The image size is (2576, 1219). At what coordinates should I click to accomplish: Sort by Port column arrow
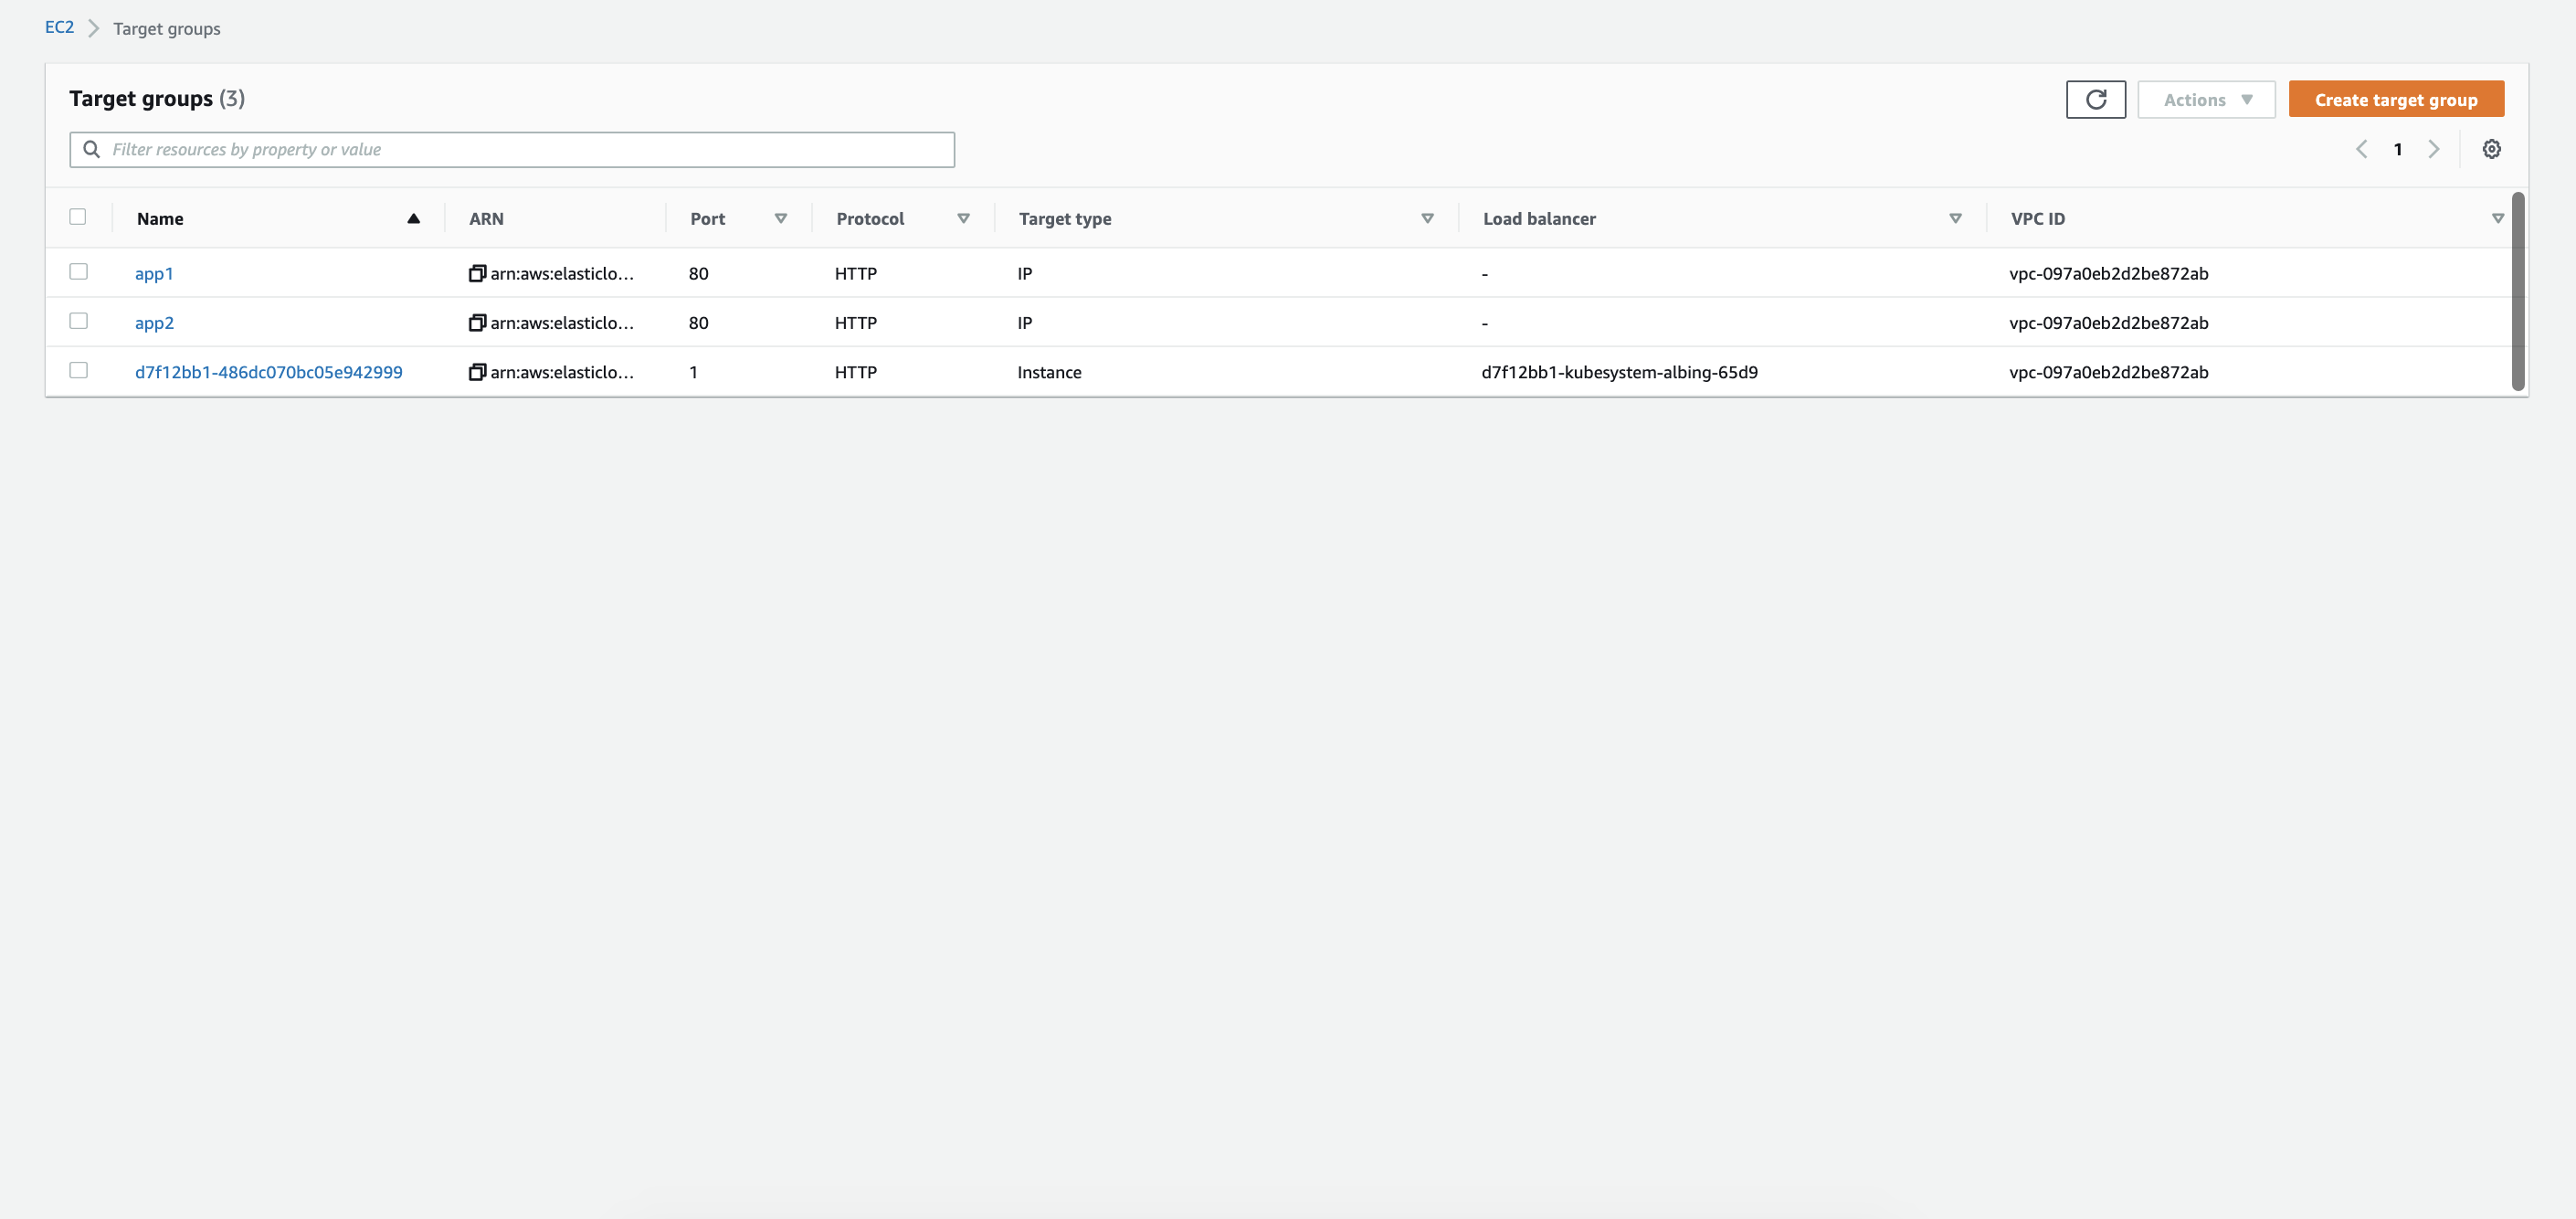[x=780, y=218]
